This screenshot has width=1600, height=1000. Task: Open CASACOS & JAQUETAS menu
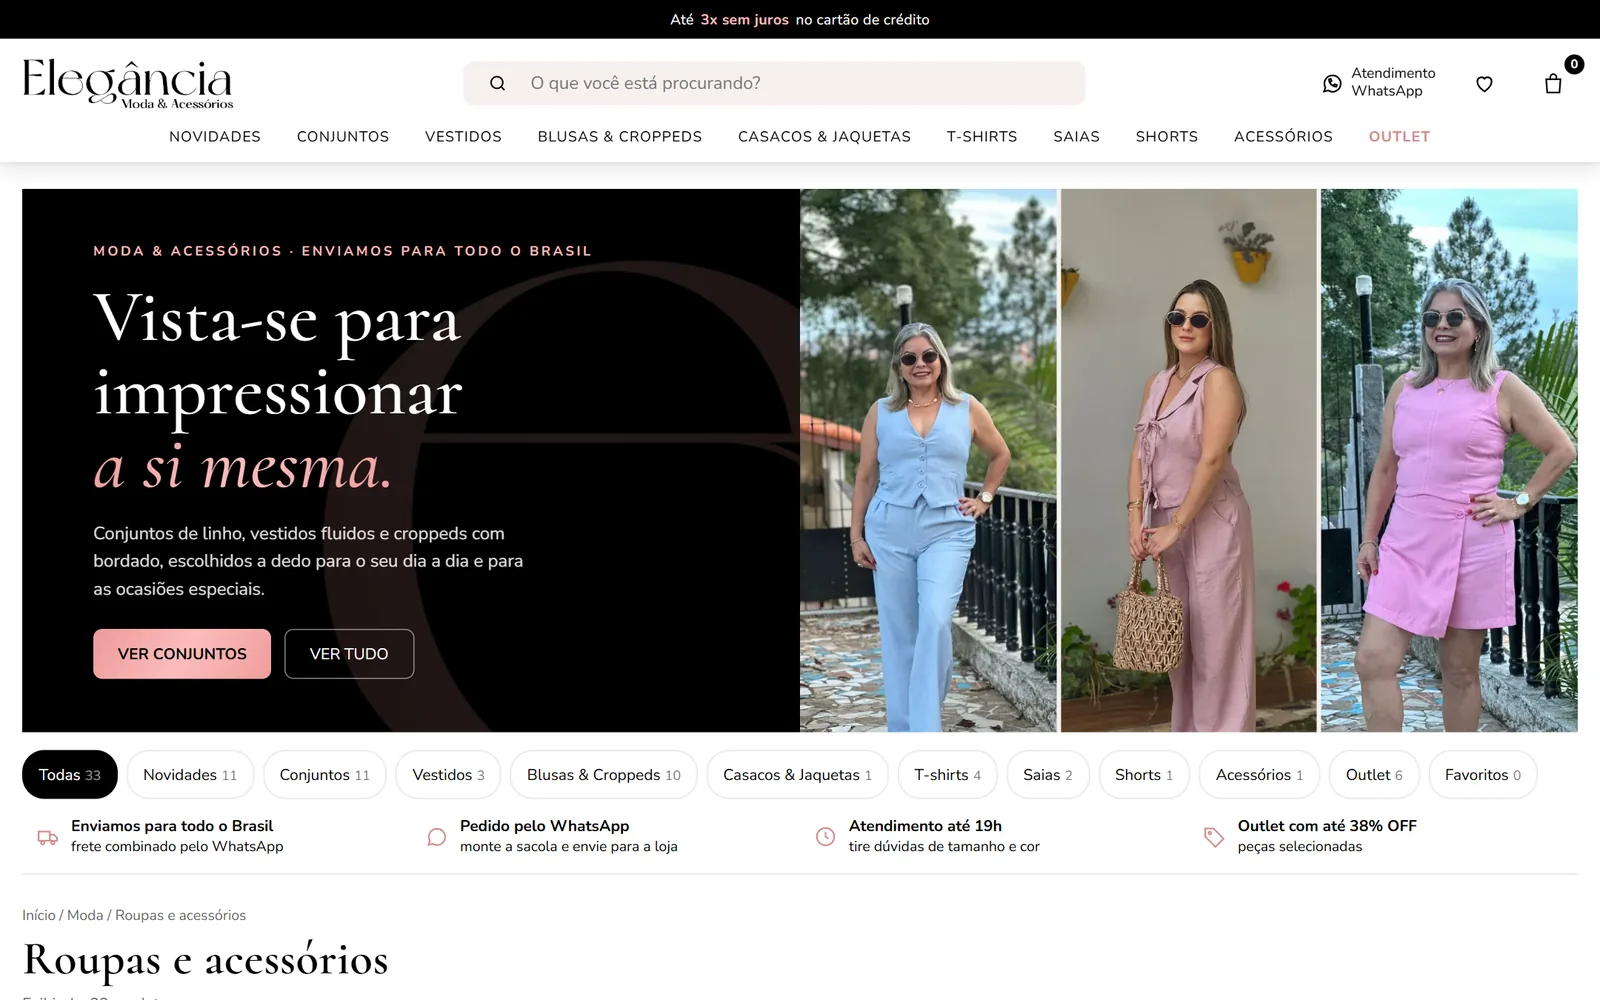(824, 136)
